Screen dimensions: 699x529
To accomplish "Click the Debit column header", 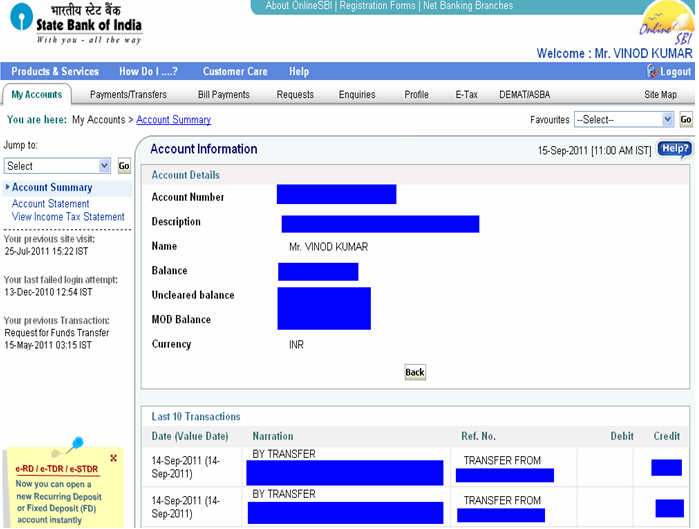I will coord(622,436).
